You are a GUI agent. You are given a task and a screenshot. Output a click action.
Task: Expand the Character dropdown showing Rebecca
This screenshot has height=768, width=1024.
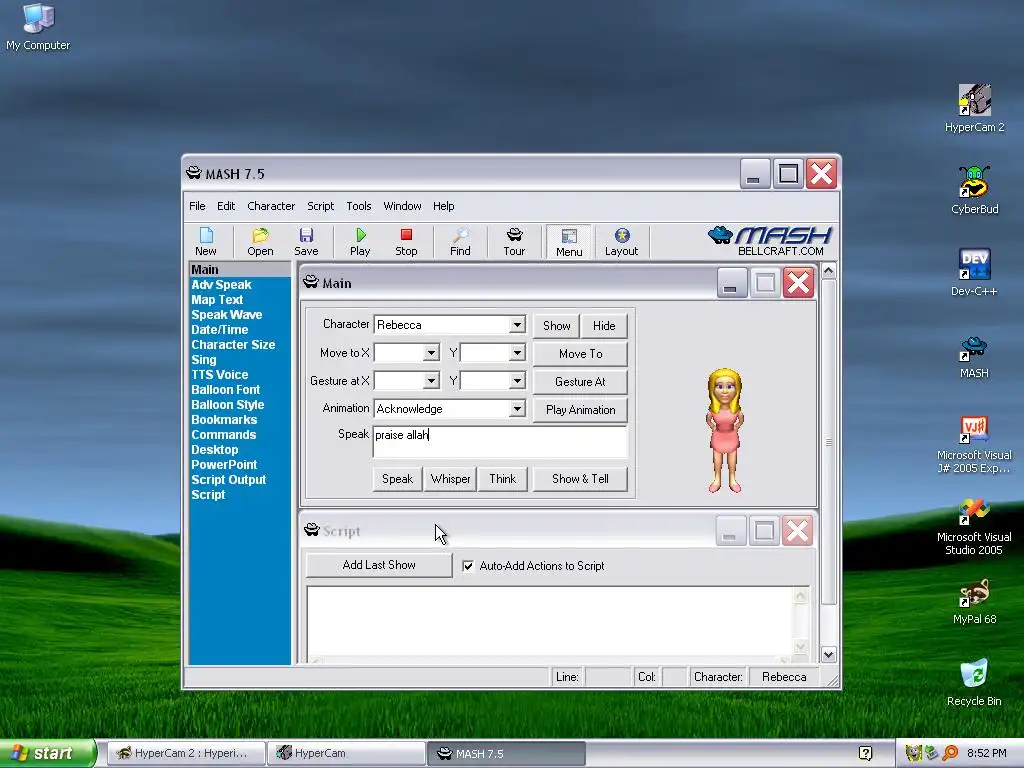coord(517,325)
